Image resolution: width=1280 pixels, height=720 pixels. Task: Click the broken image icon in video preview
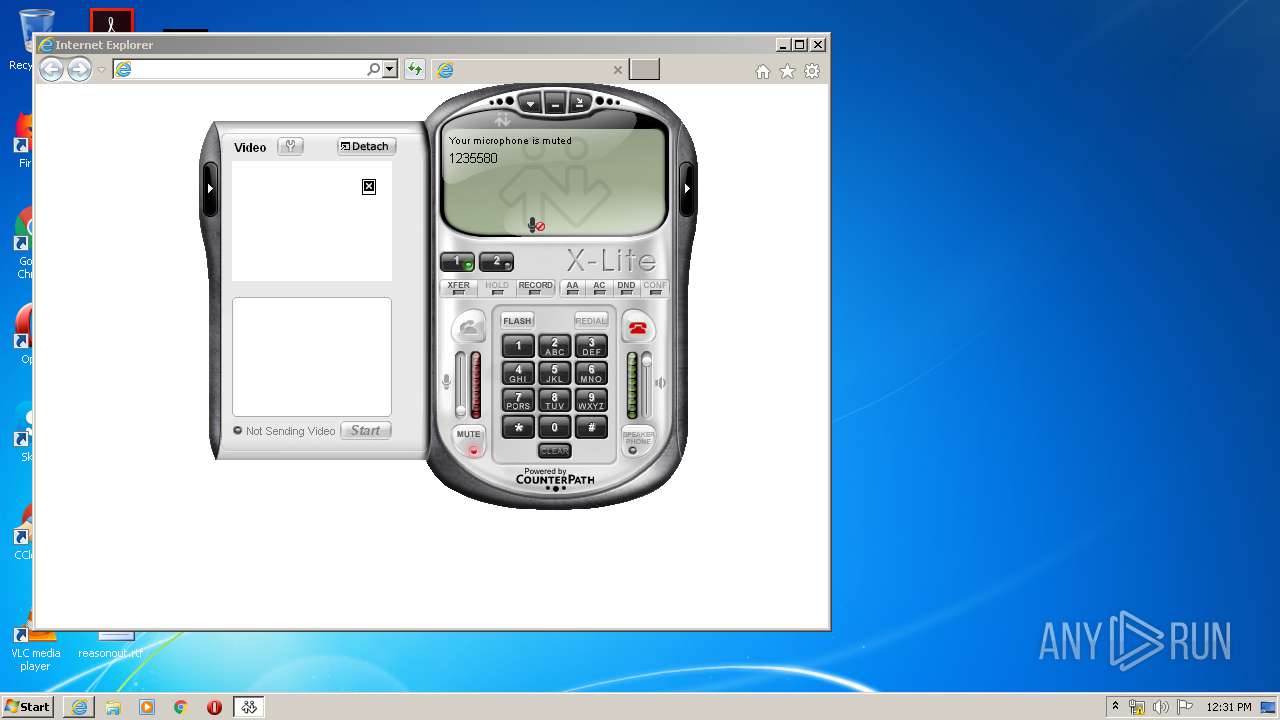(x=369, y=187)
